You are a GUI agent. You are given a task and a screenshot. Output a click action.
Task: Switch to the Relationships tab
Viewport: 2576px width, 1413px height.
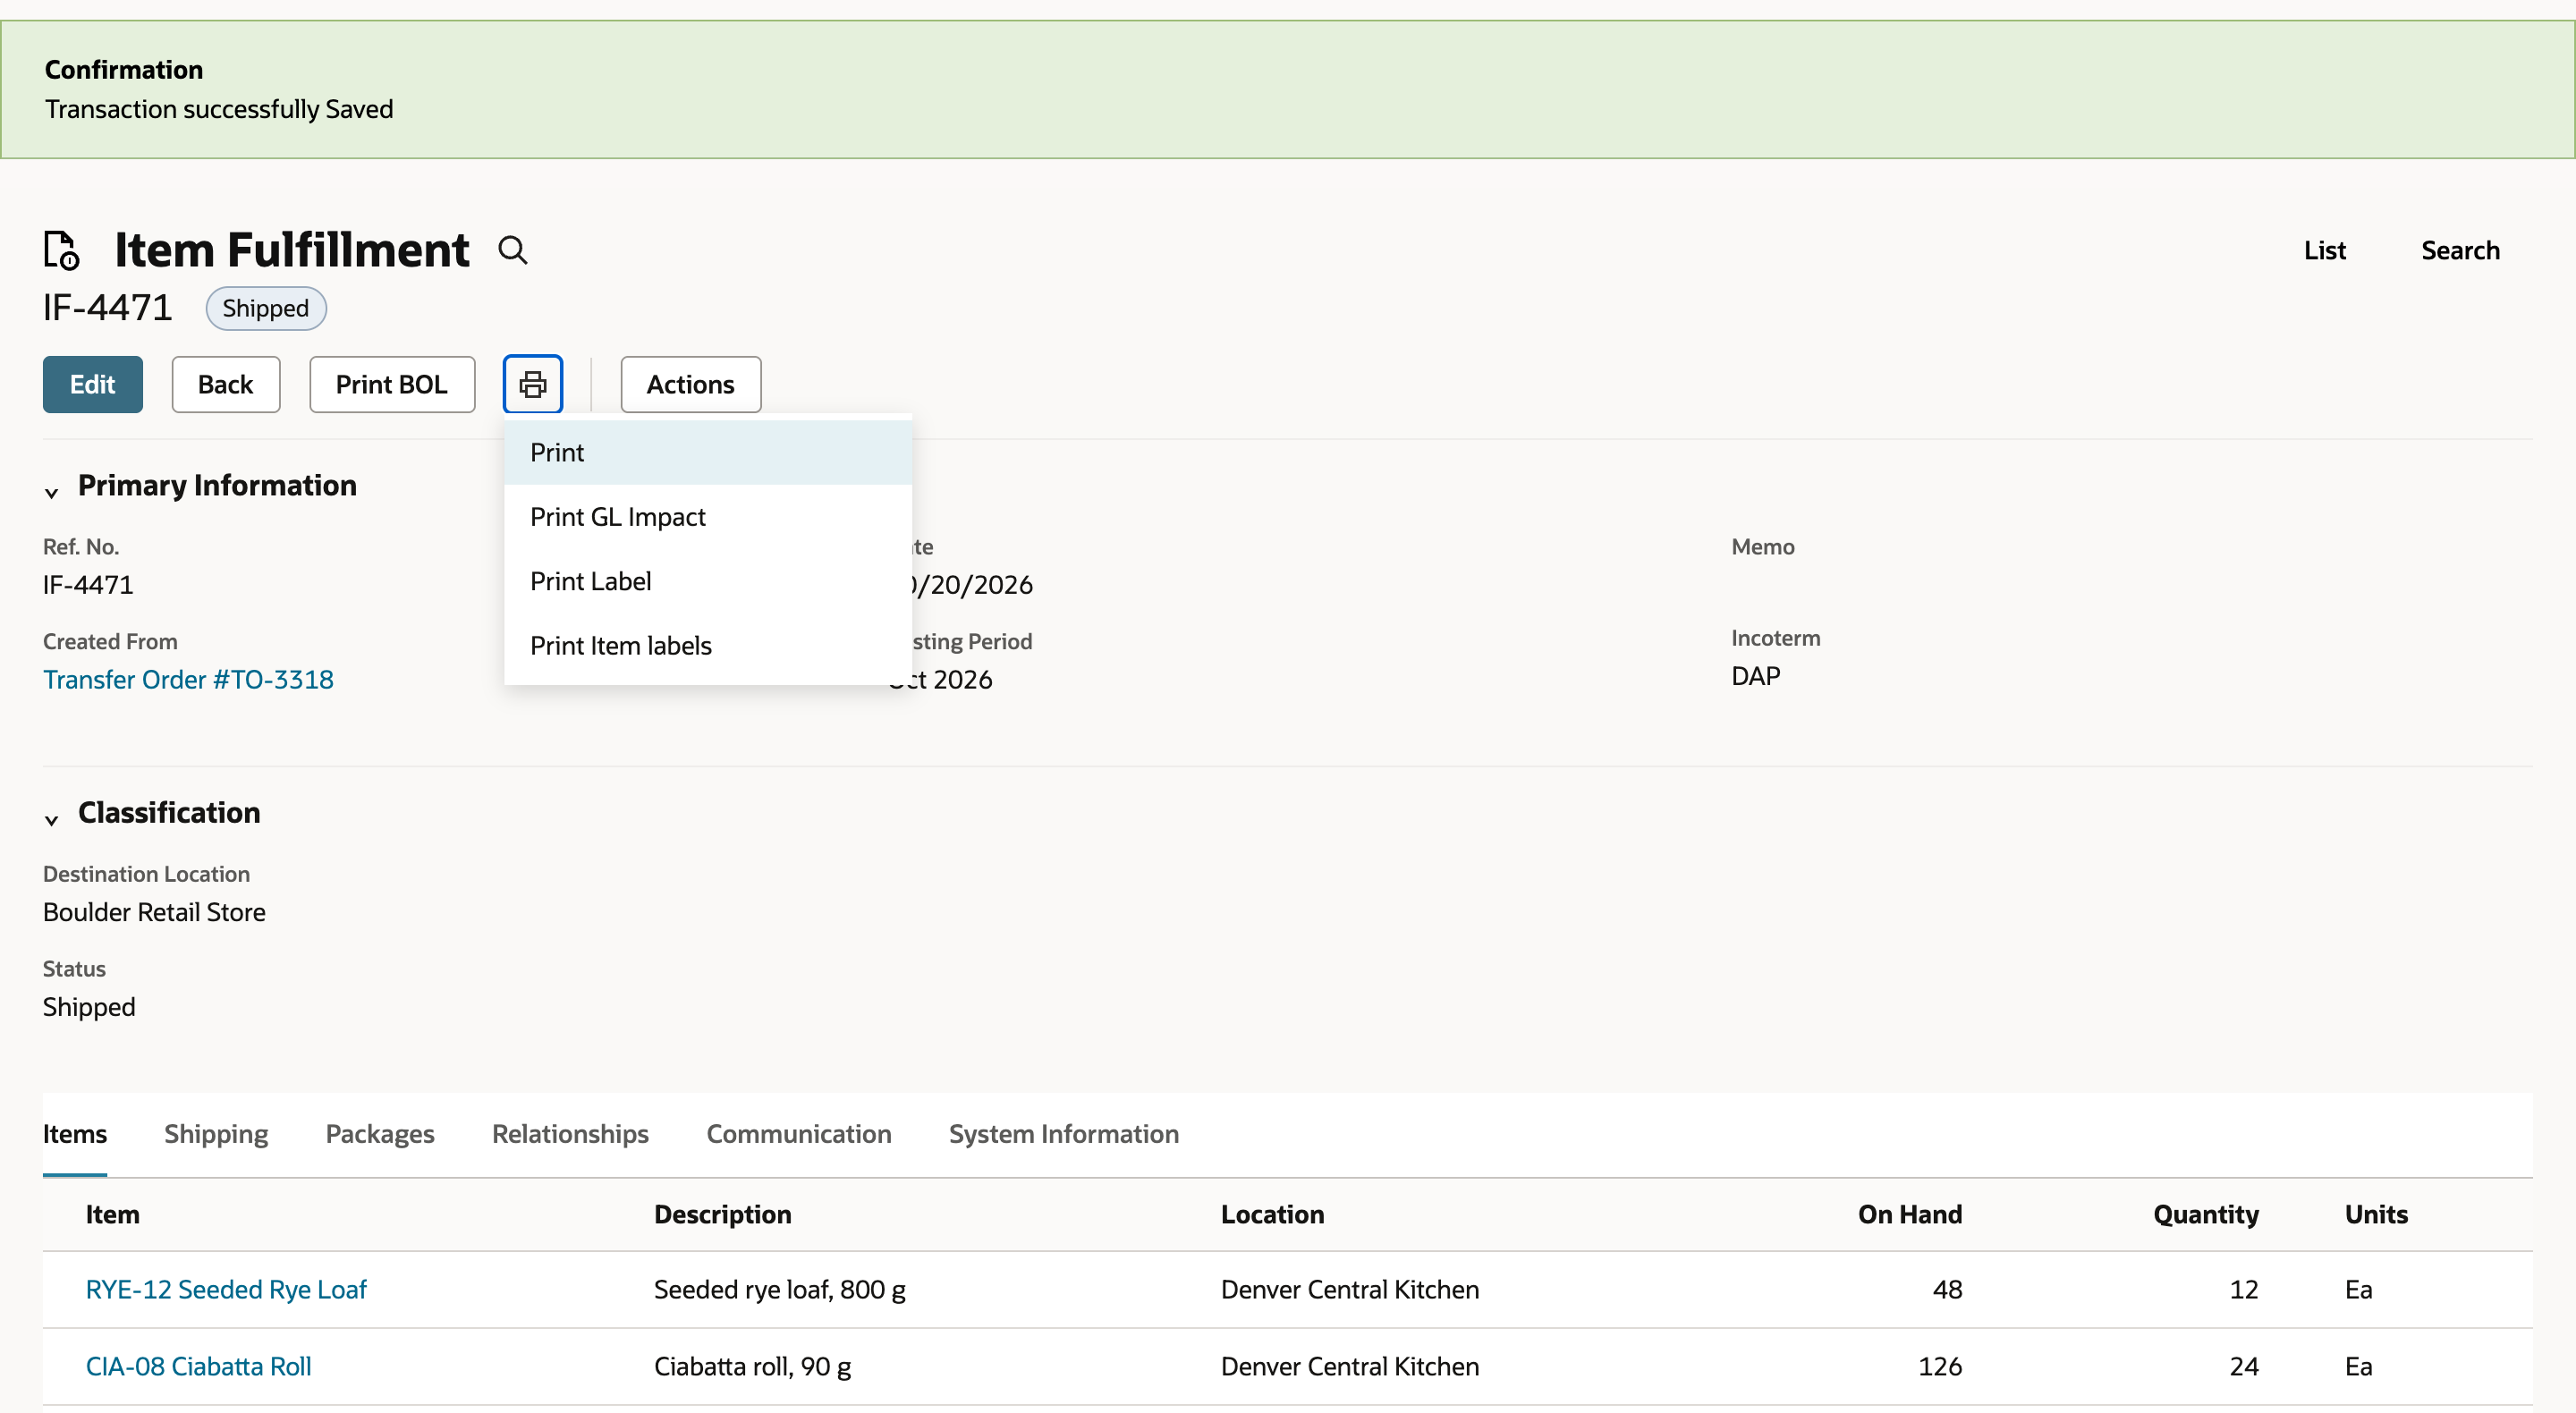pyautogui.click(x=570, y=1134)
